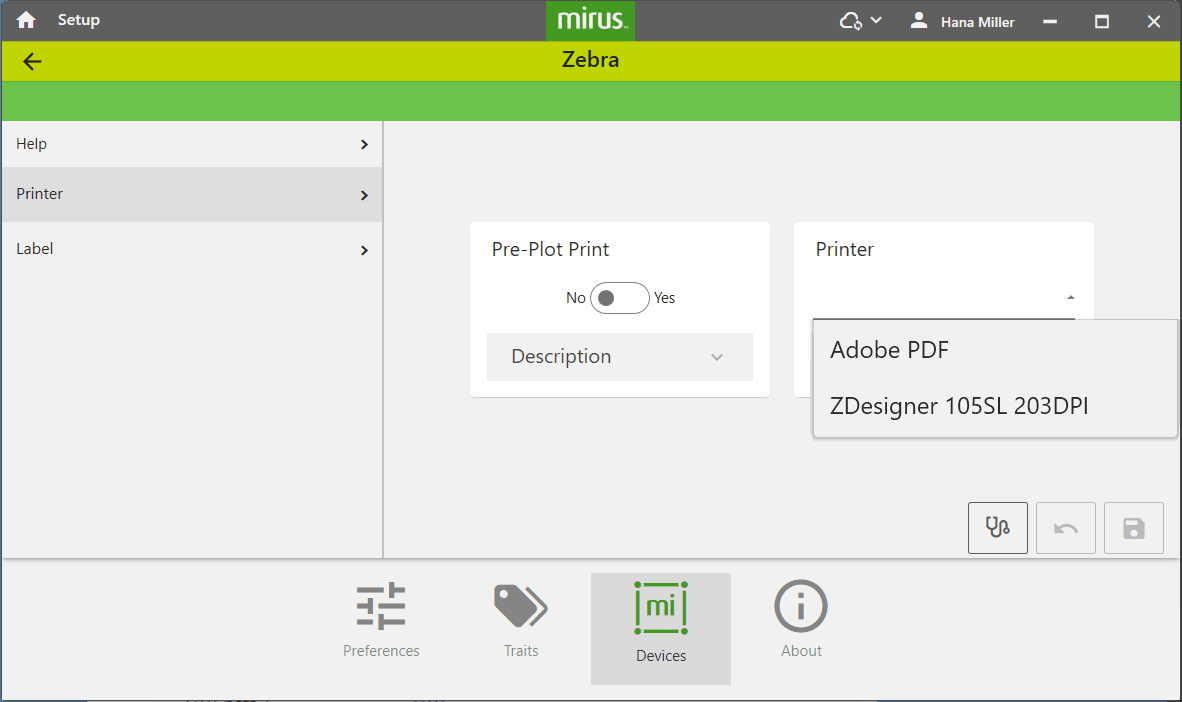The height and width of the screenshot is (702, 1182).
Task: Click the Zebra heading
Action: click(590, 60)
